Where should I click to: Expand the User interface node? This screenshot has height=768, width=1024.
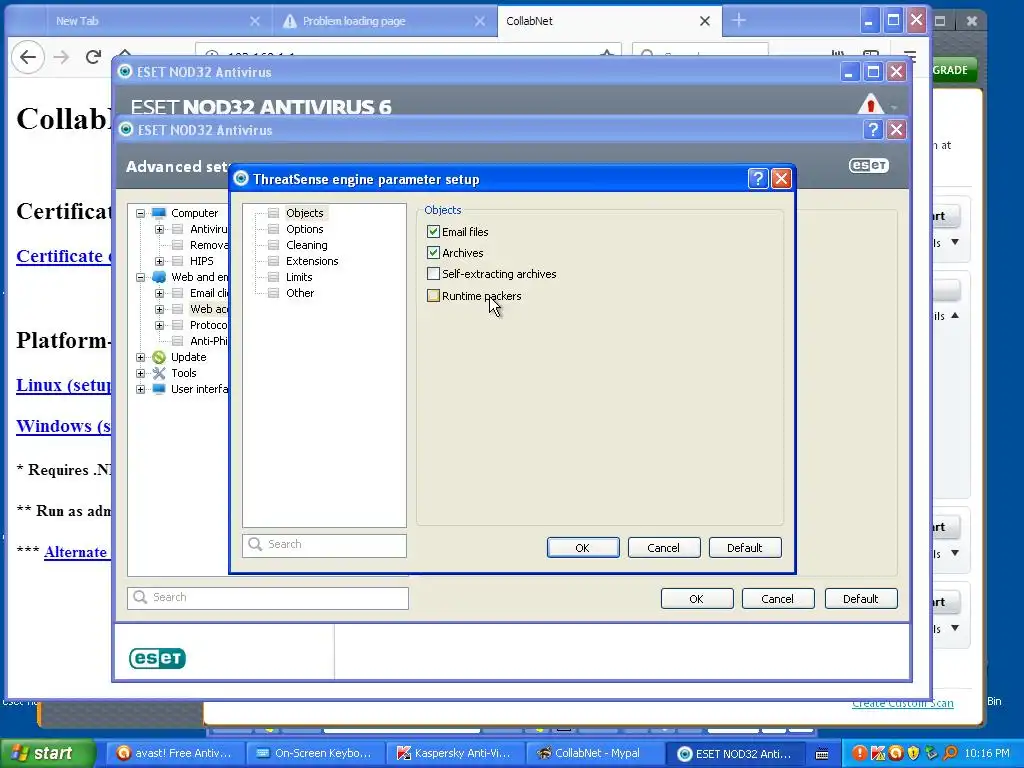tap(140, 389)
